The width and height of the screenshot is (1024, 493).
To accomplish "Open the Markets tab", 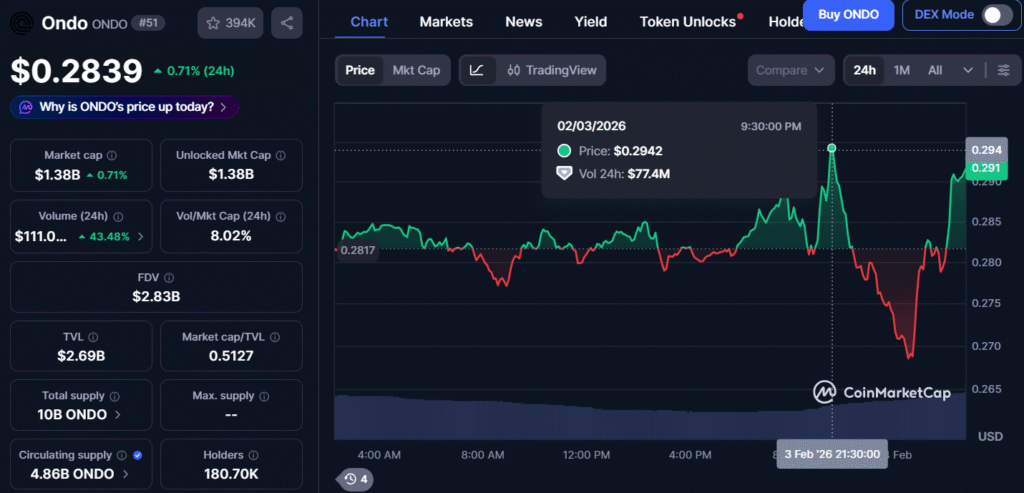I will click(x=446, y=22).
